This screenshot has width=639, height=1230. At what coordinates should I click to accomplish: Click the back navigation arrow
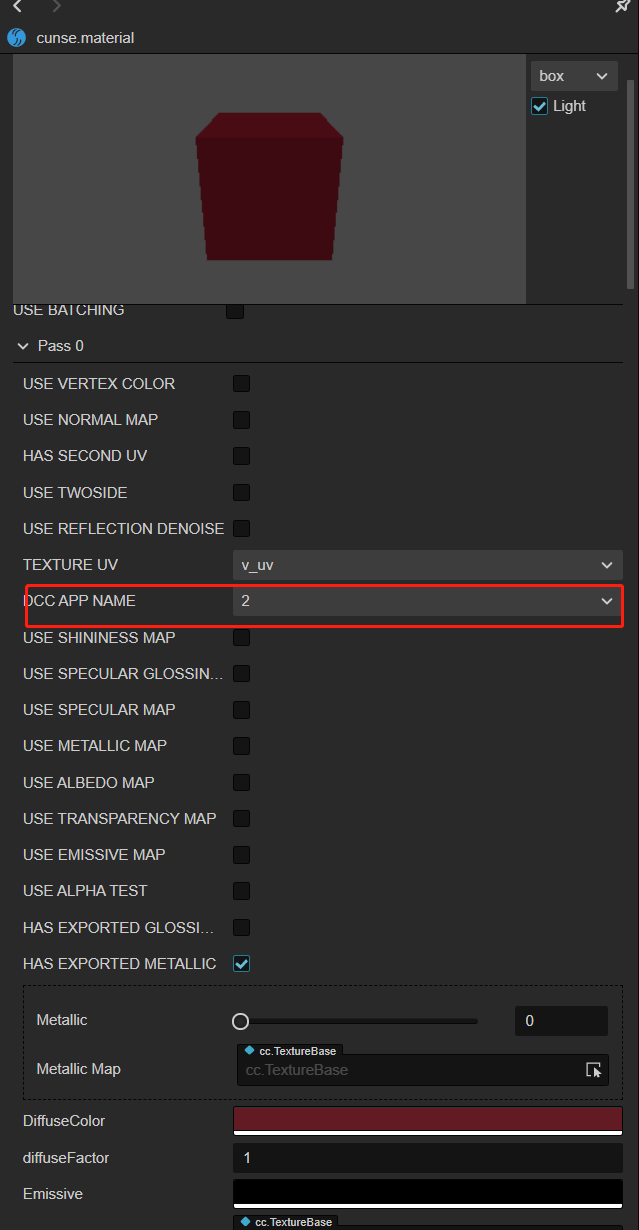click(18, 6)
